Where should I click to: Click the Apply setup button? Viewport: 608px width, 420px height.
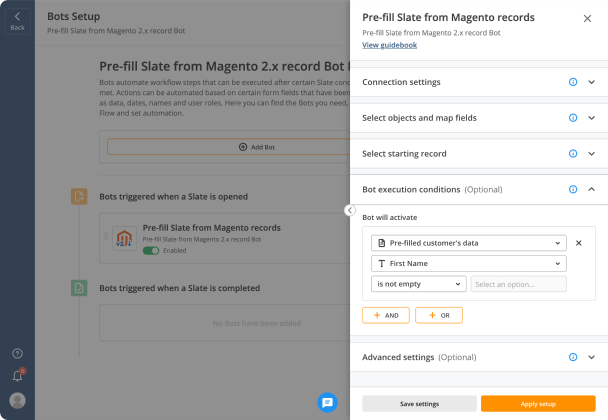point(538,404)
